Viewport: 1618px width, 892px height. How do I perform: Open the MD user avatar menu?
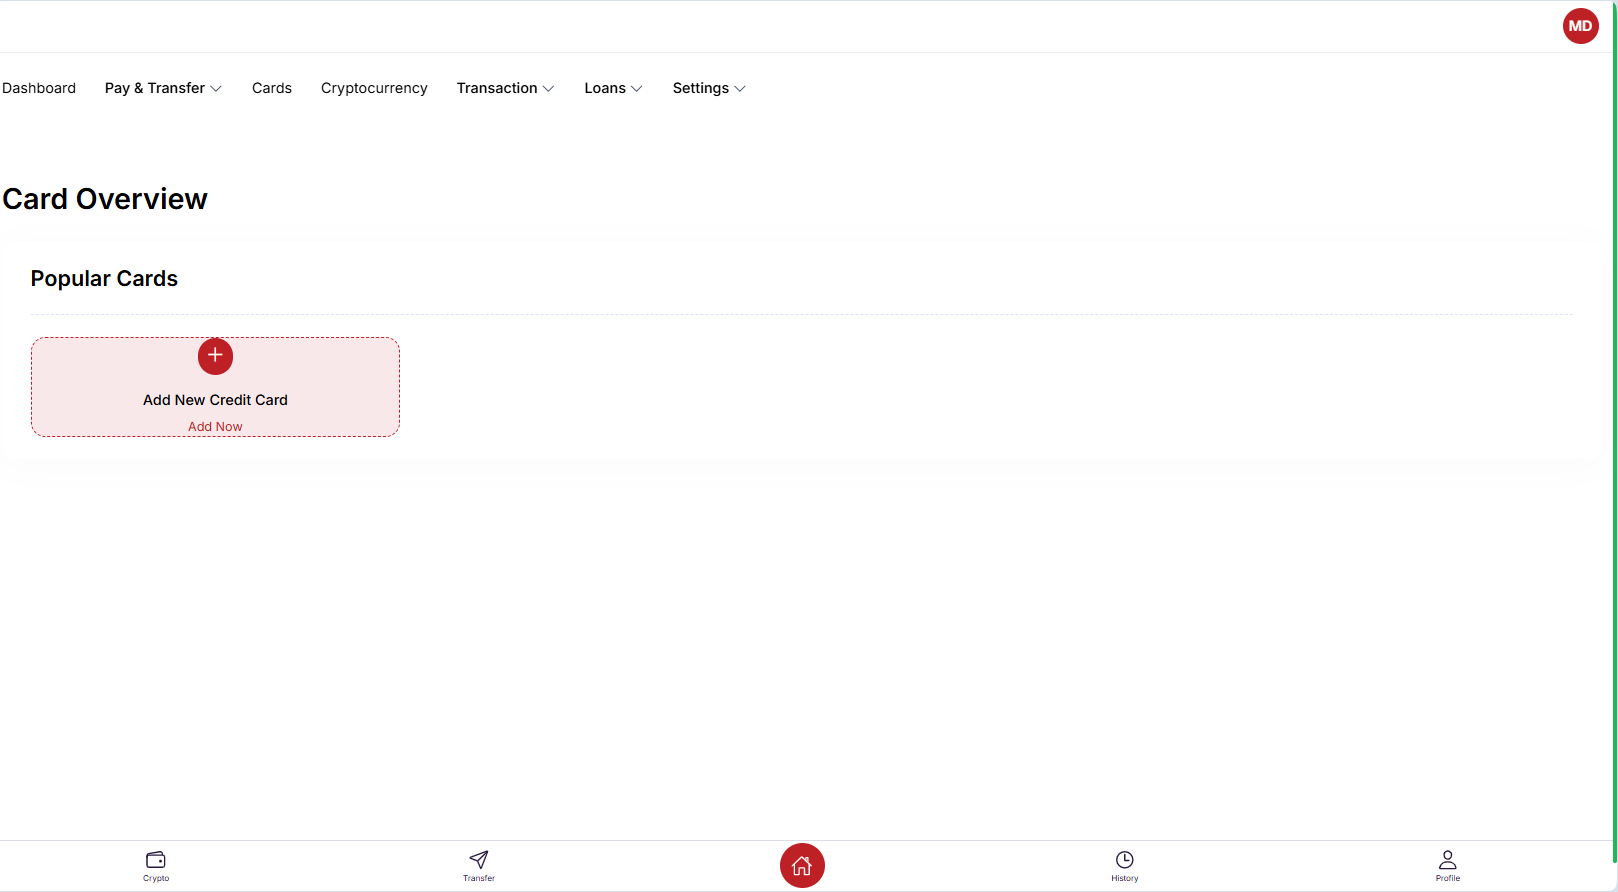(1580, 26)
